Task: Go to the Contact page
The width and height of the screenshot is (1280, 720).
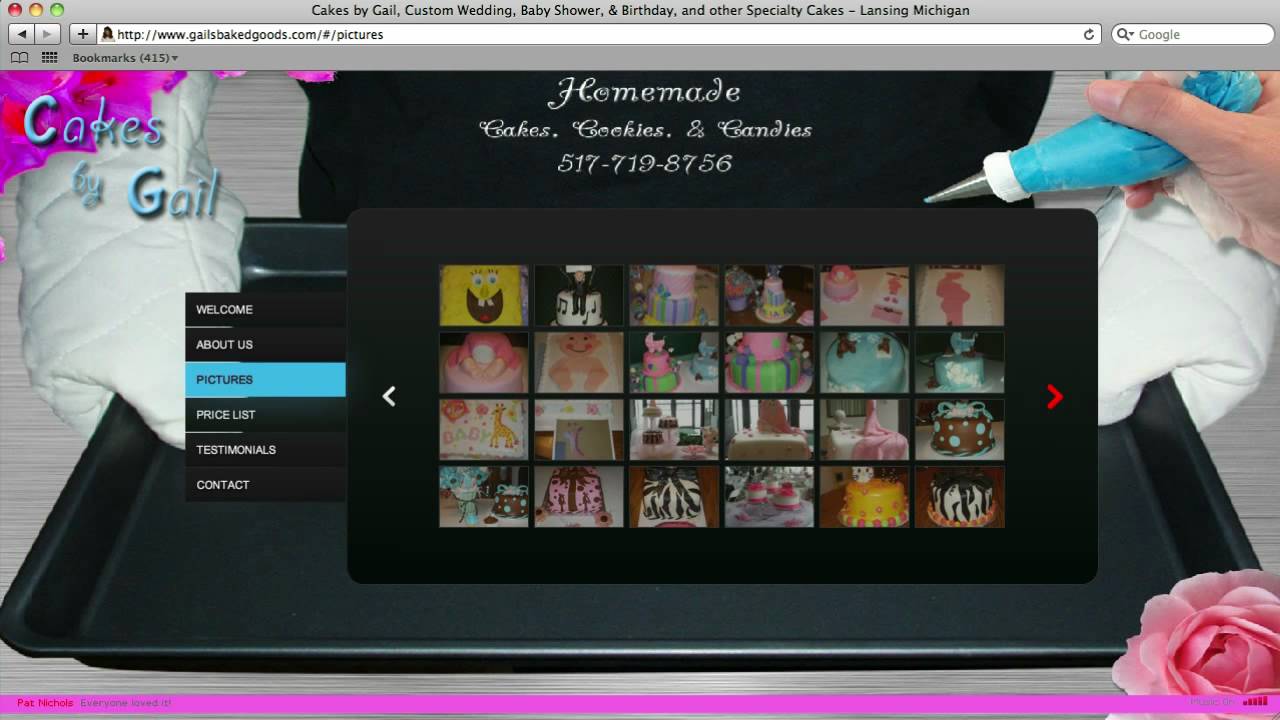Action: (x=265, y=485)
